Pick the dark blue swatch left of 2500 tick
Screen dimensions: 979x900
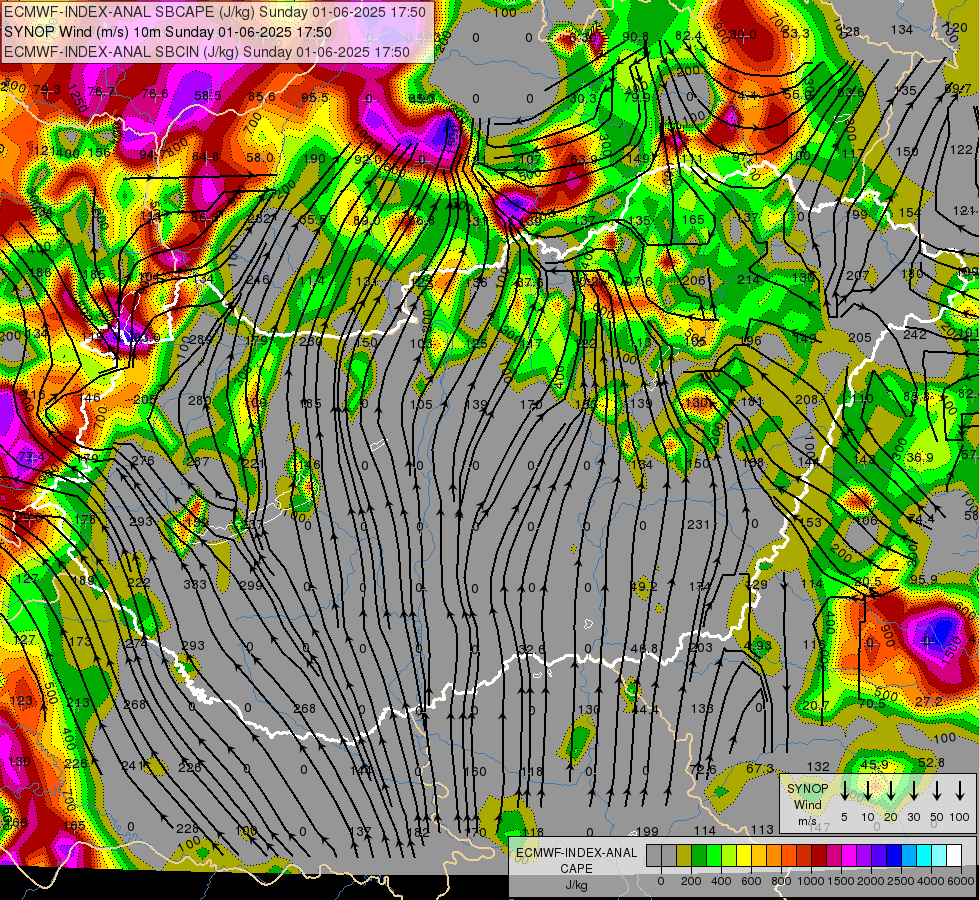point(893,856)
